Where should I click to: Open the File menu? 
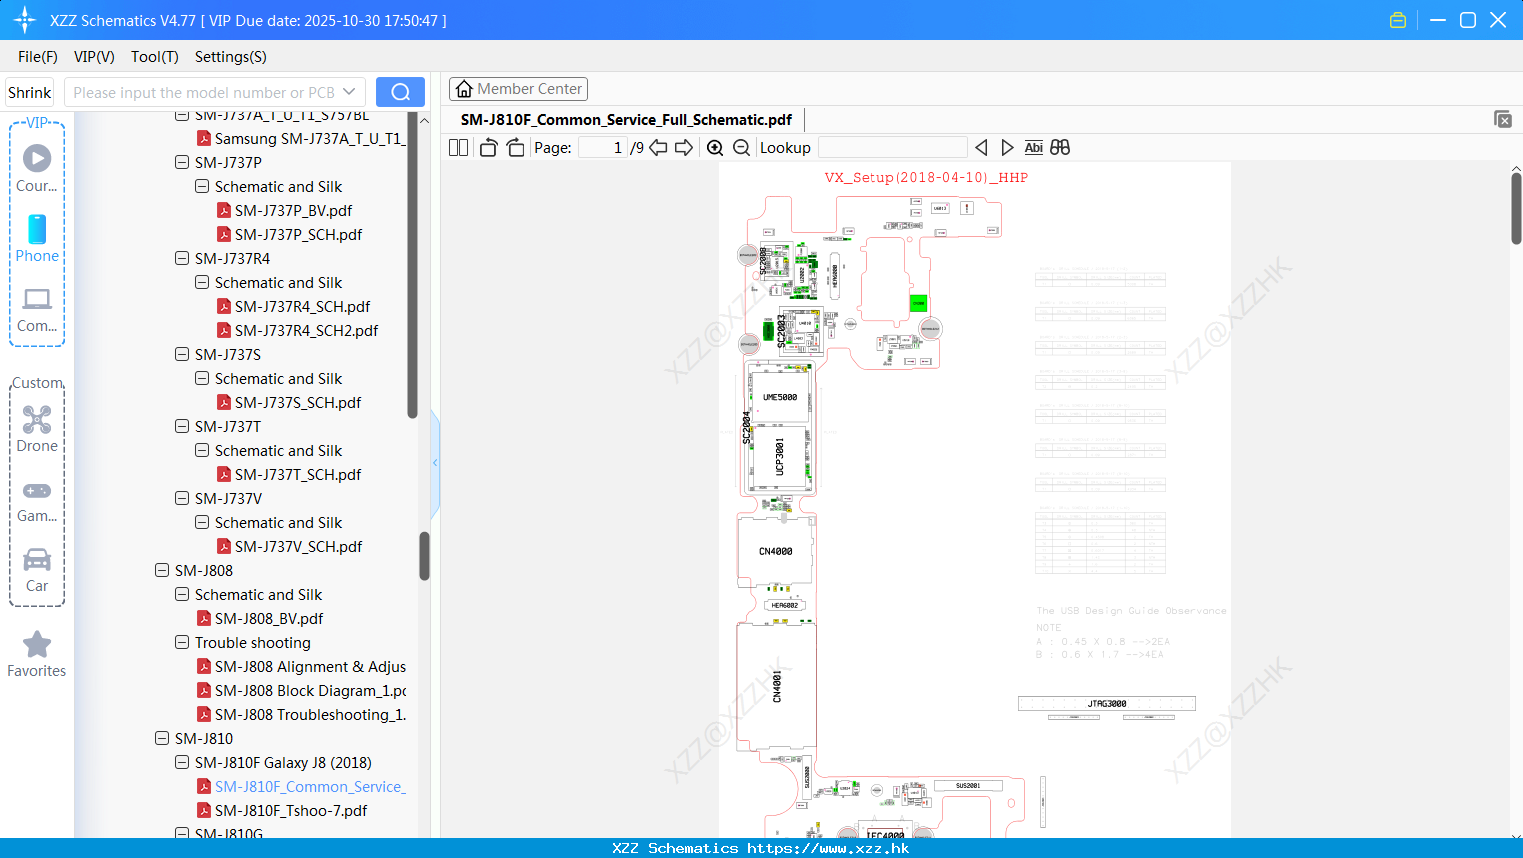coord(38,57)
